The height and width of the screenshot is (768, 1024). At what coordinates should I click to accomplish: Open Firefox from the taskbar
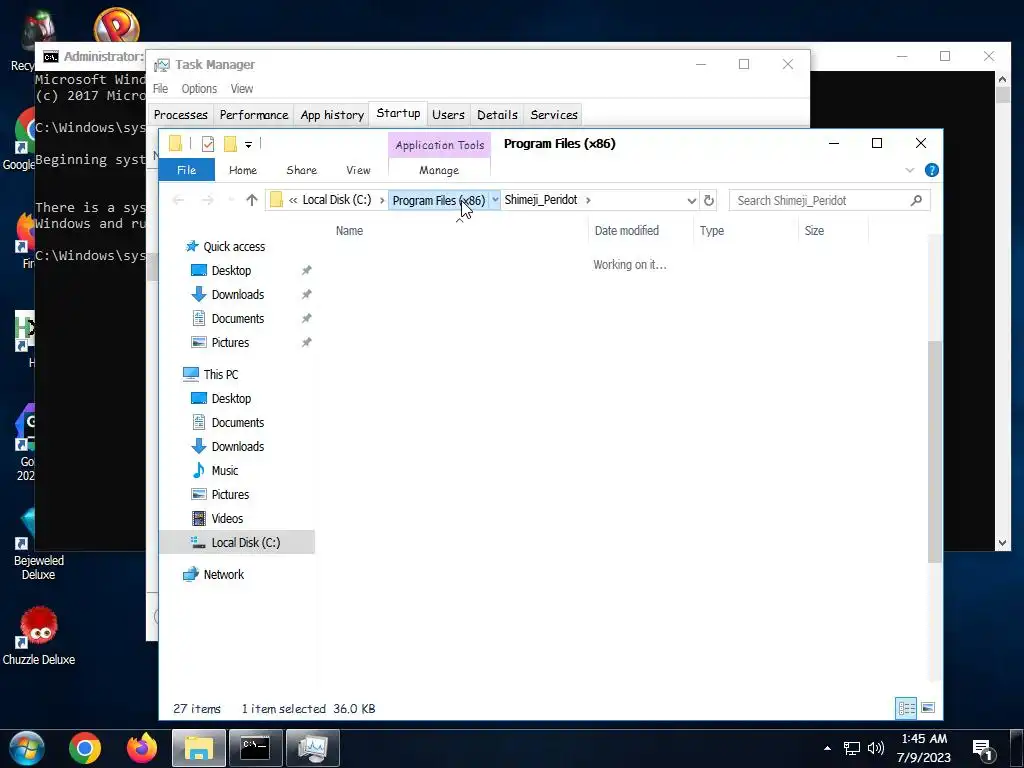[x=142, y=748]
